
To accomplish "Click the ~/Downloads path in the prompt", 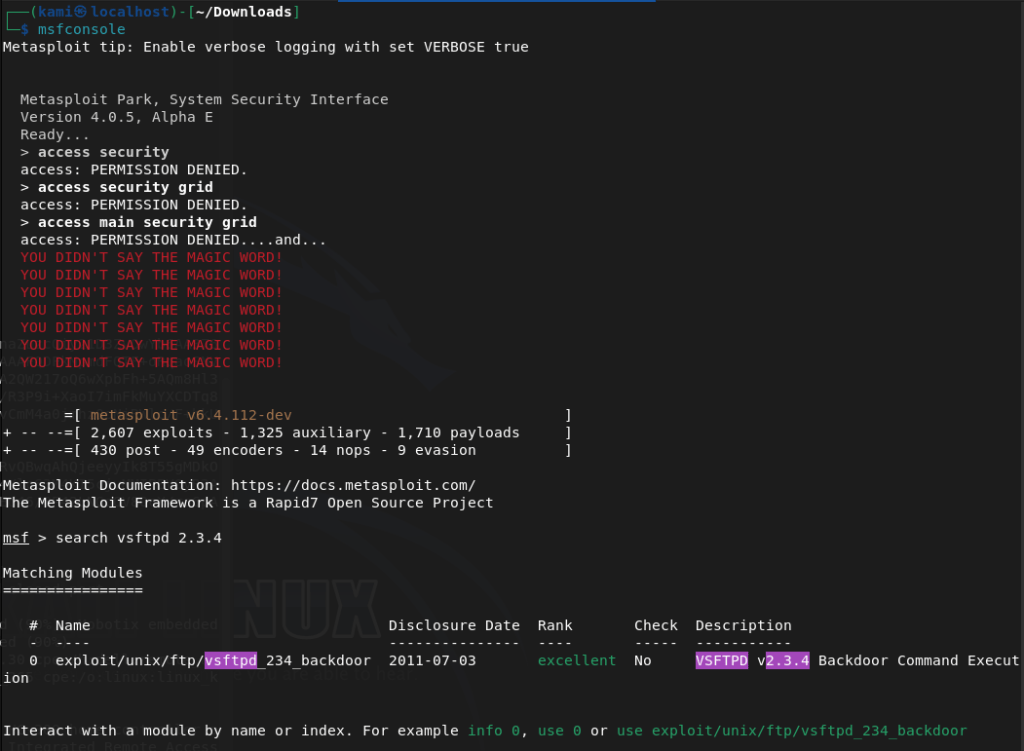I will pos(255,12).
